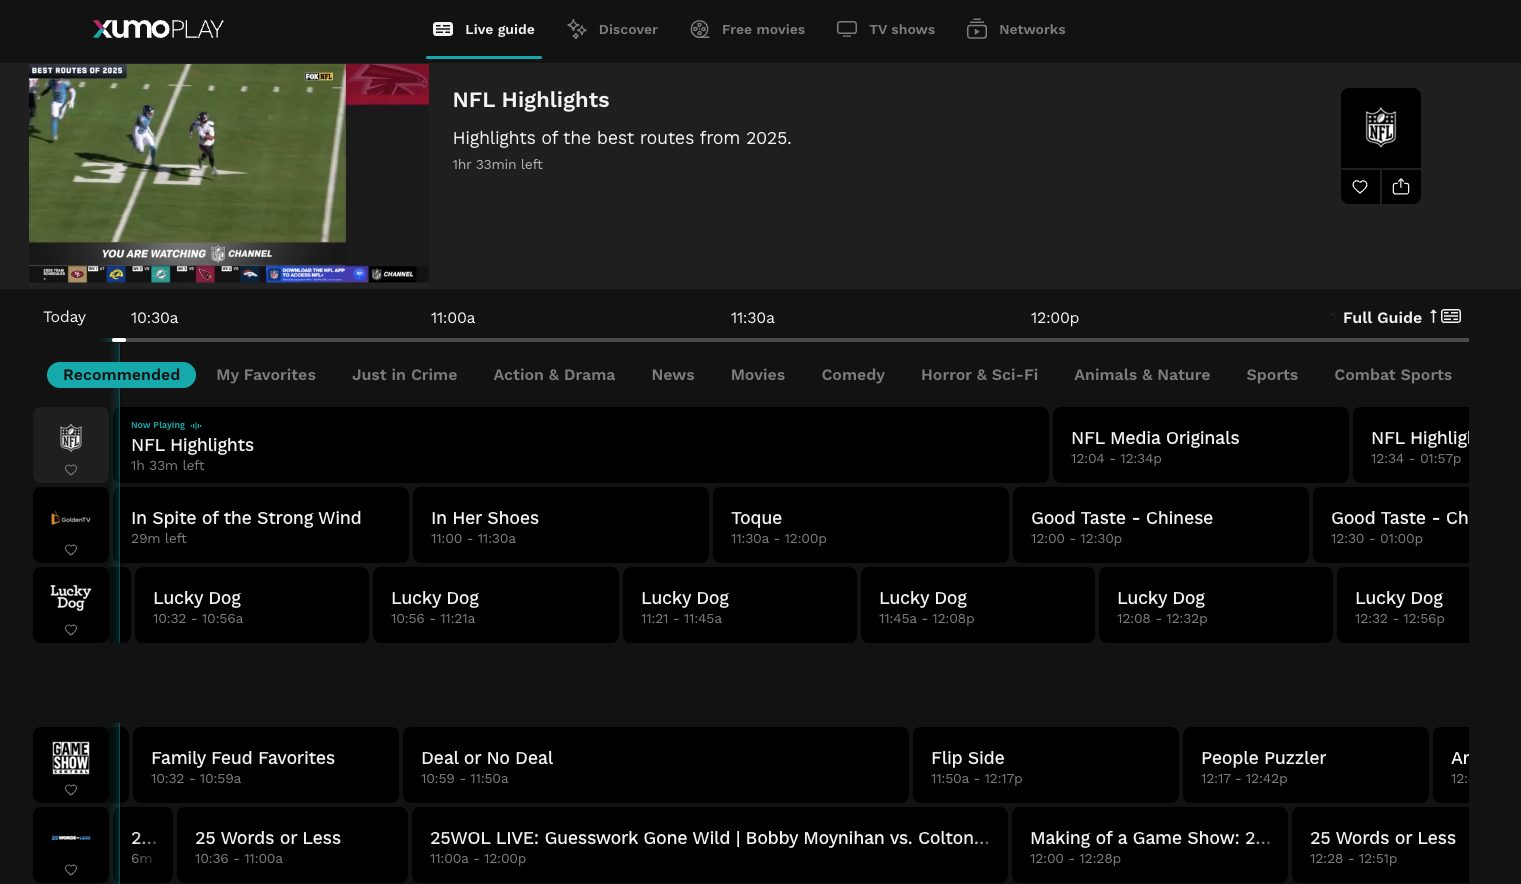This screenshot has height=884, width=1521.
Task: Open Flip Side at 11:50a
Action: click(x=1046, y=765)
